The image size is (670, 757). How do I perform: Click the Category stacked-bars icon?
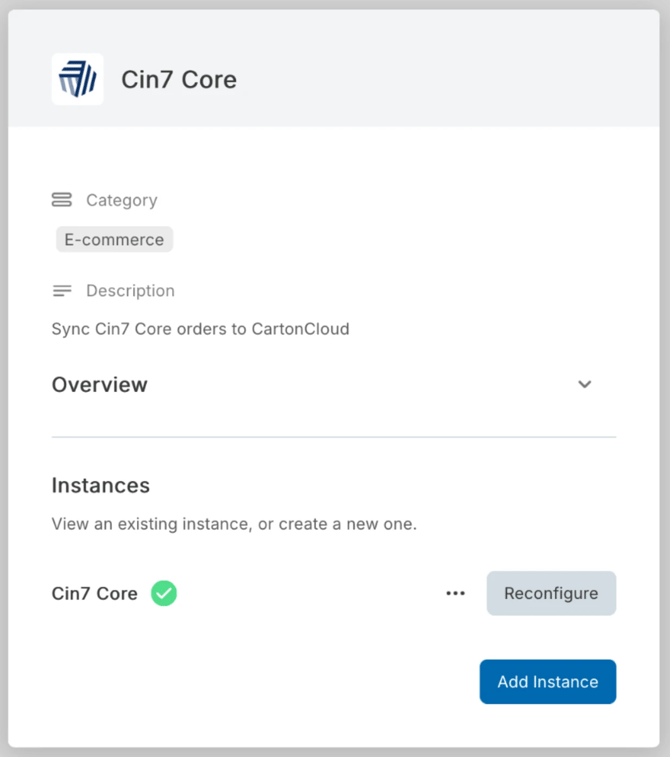[62, 200]
